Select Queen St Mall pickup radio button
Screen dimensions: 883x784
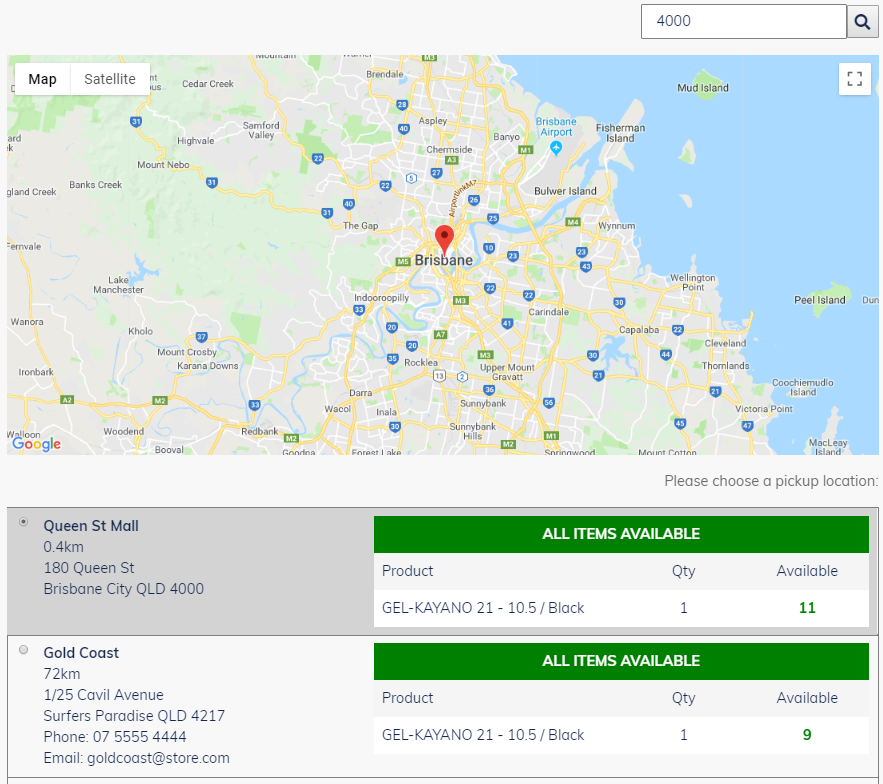tap(24, 522)
